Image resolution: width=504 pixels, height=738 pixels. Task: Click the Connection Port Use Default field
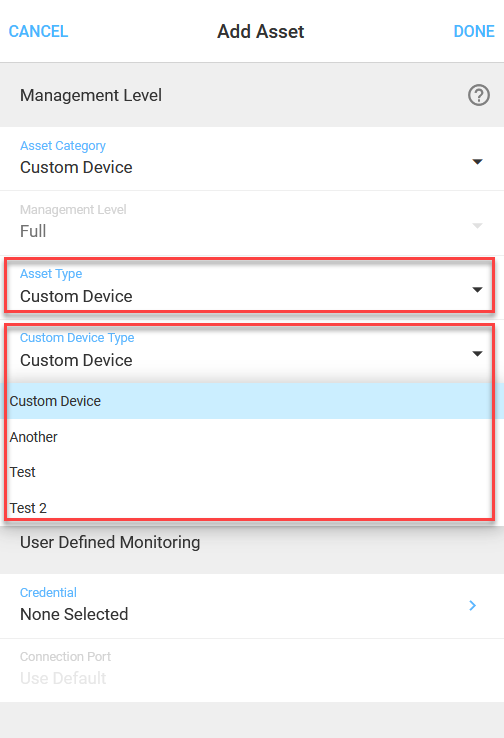pyautogui.click(x=252, y=670)
